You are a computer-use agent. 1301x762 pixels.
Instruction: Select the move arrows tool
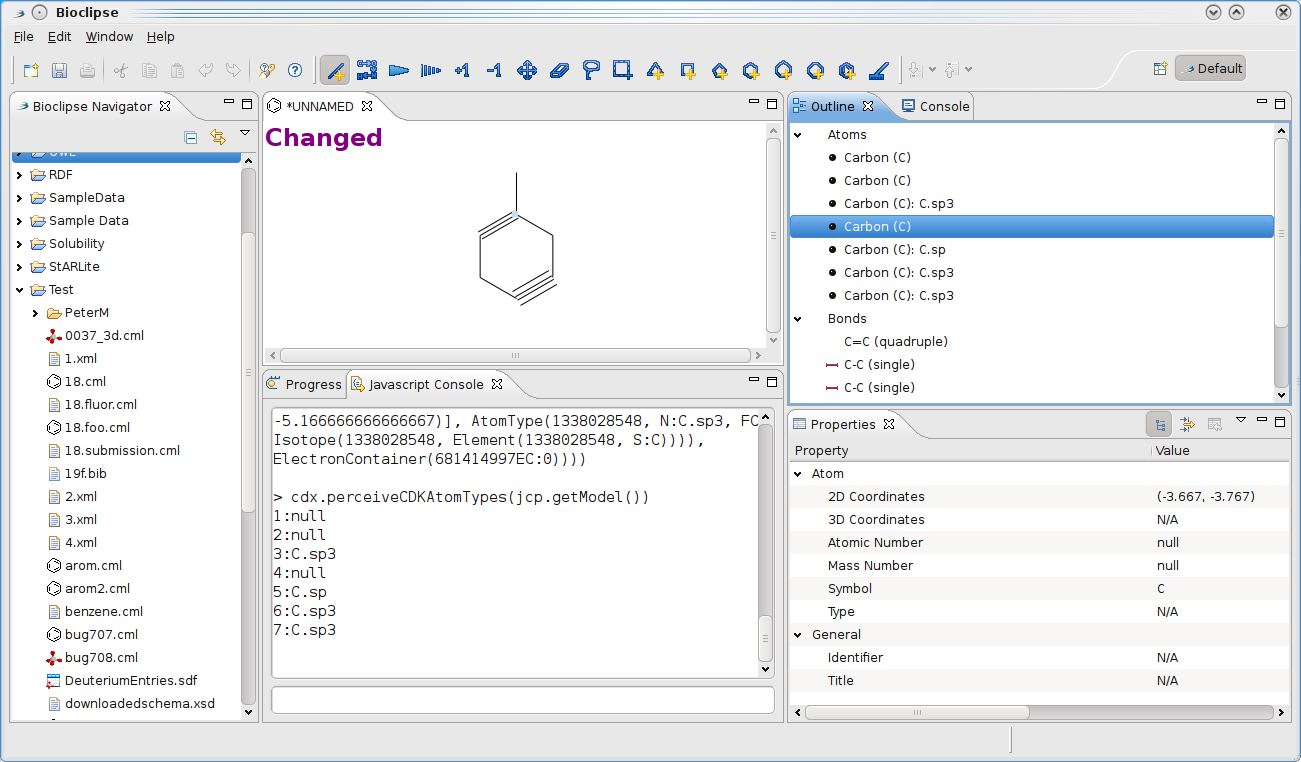click(x=527, y=70)
